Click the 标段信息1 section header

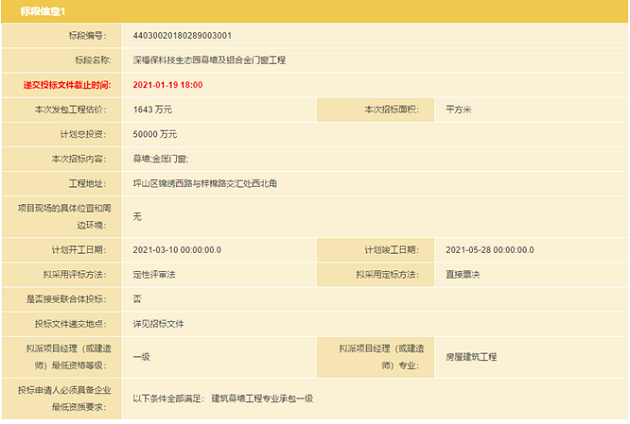[47, 11]
